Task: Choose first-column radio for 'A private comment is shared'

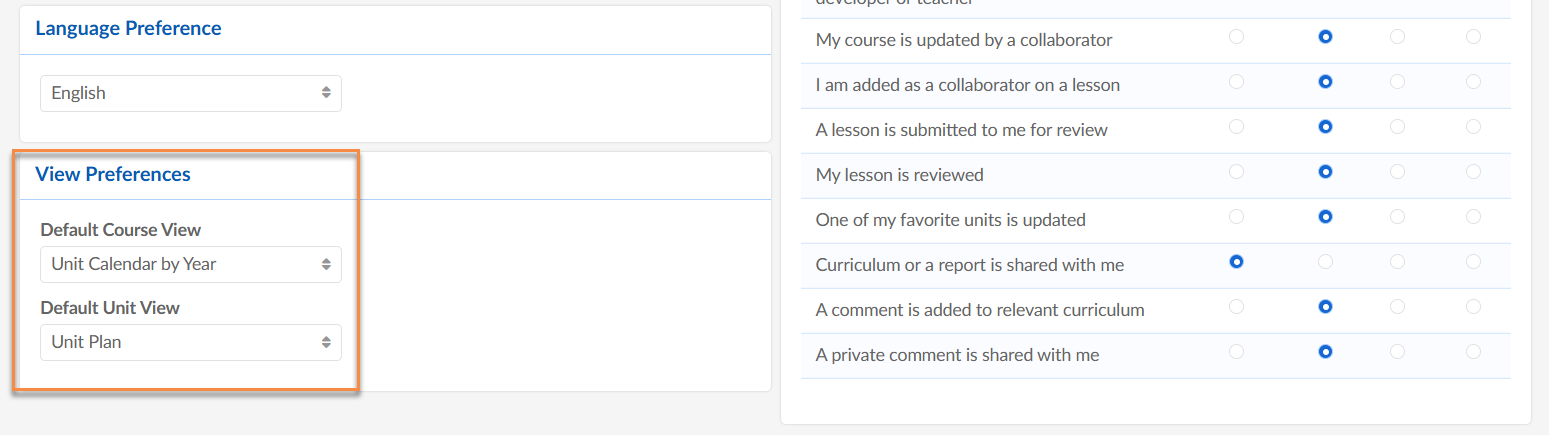Action: 1237,352
